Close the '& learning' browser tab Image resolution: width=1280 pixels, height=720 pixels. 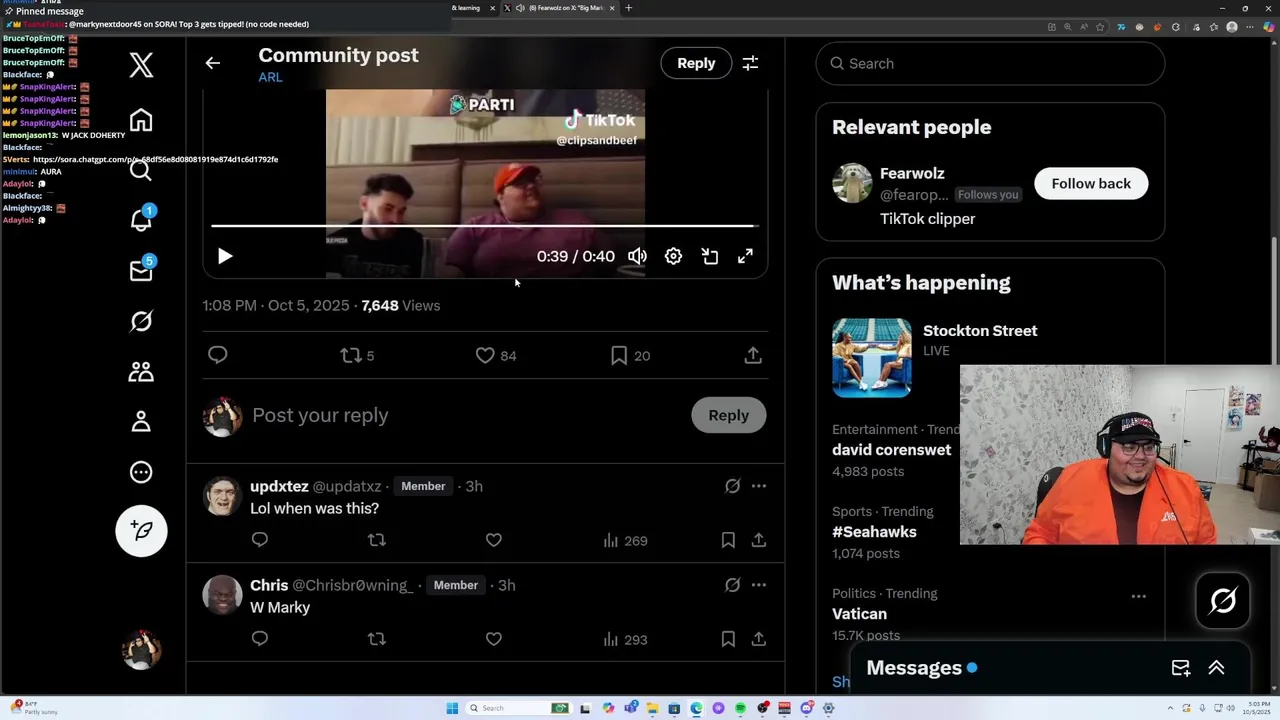pos(491,8)
